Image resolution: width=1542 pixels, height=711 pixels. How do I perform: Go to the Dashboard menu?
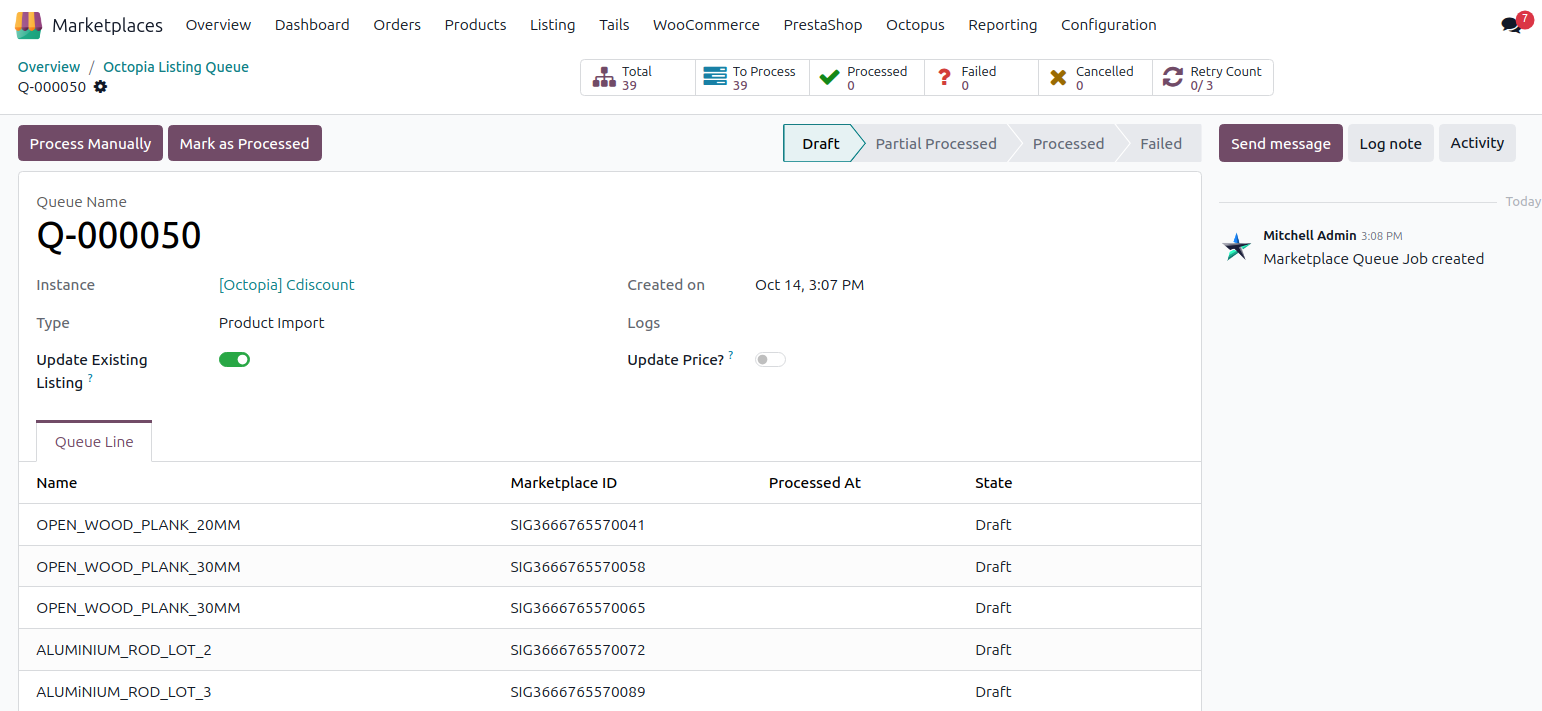point(312,25)
